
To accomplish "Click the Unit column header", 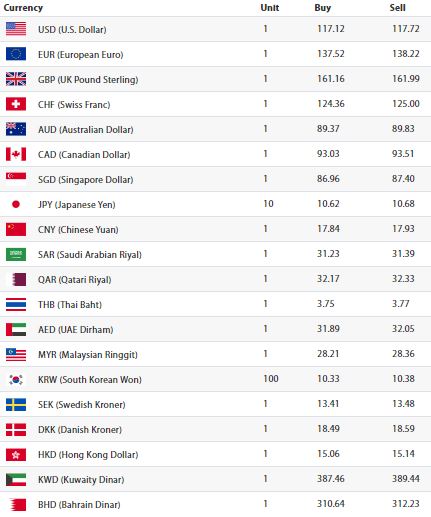I will point(270,7).
